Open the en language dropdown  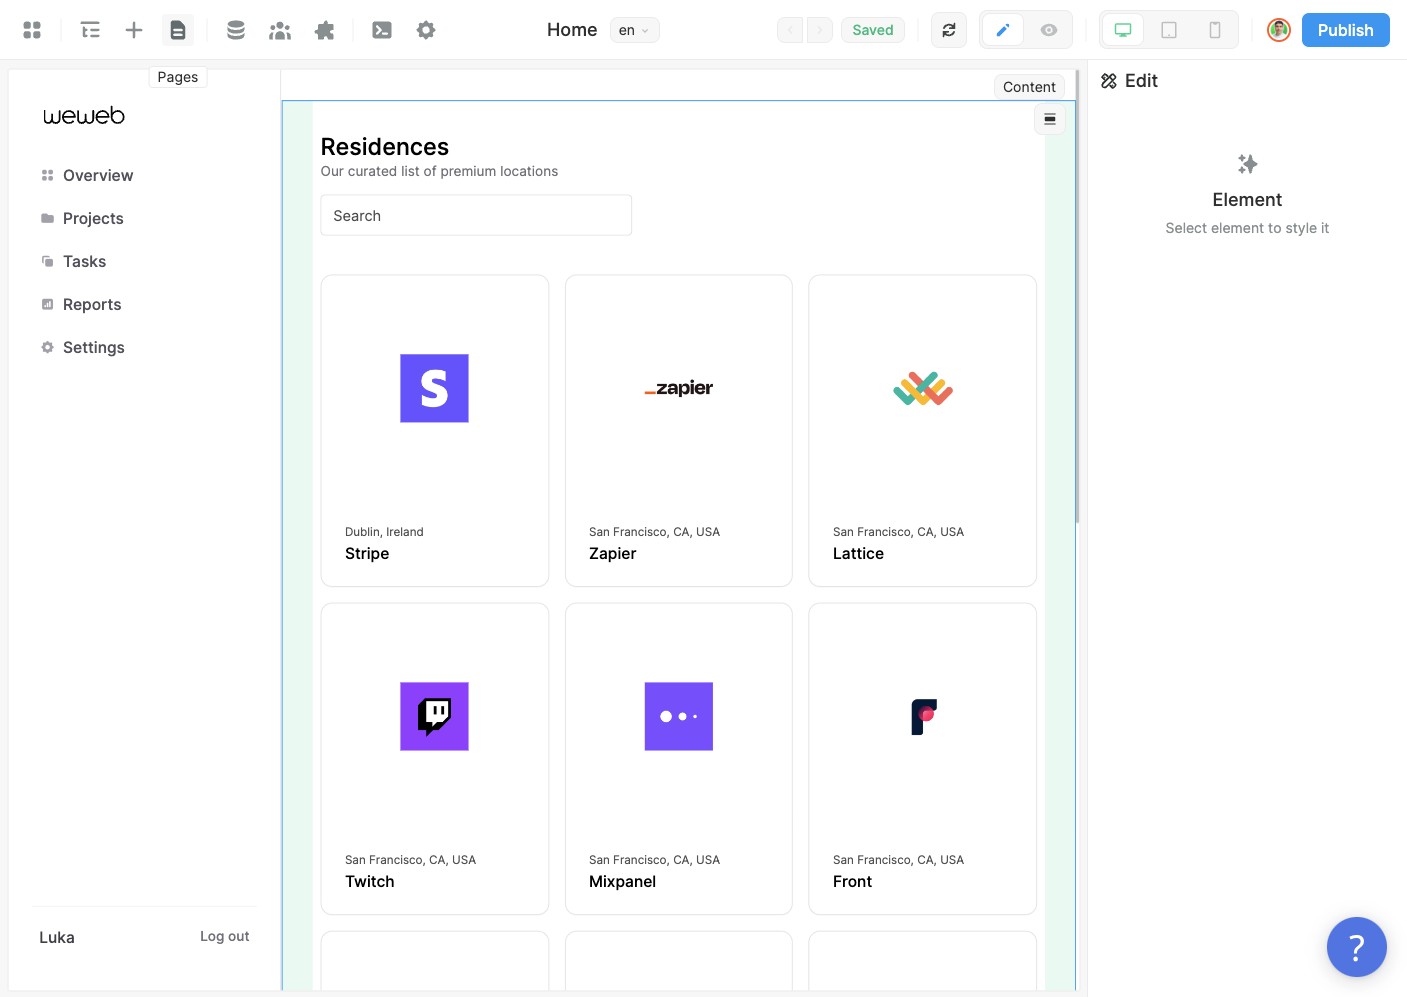[x=635, y=30]
